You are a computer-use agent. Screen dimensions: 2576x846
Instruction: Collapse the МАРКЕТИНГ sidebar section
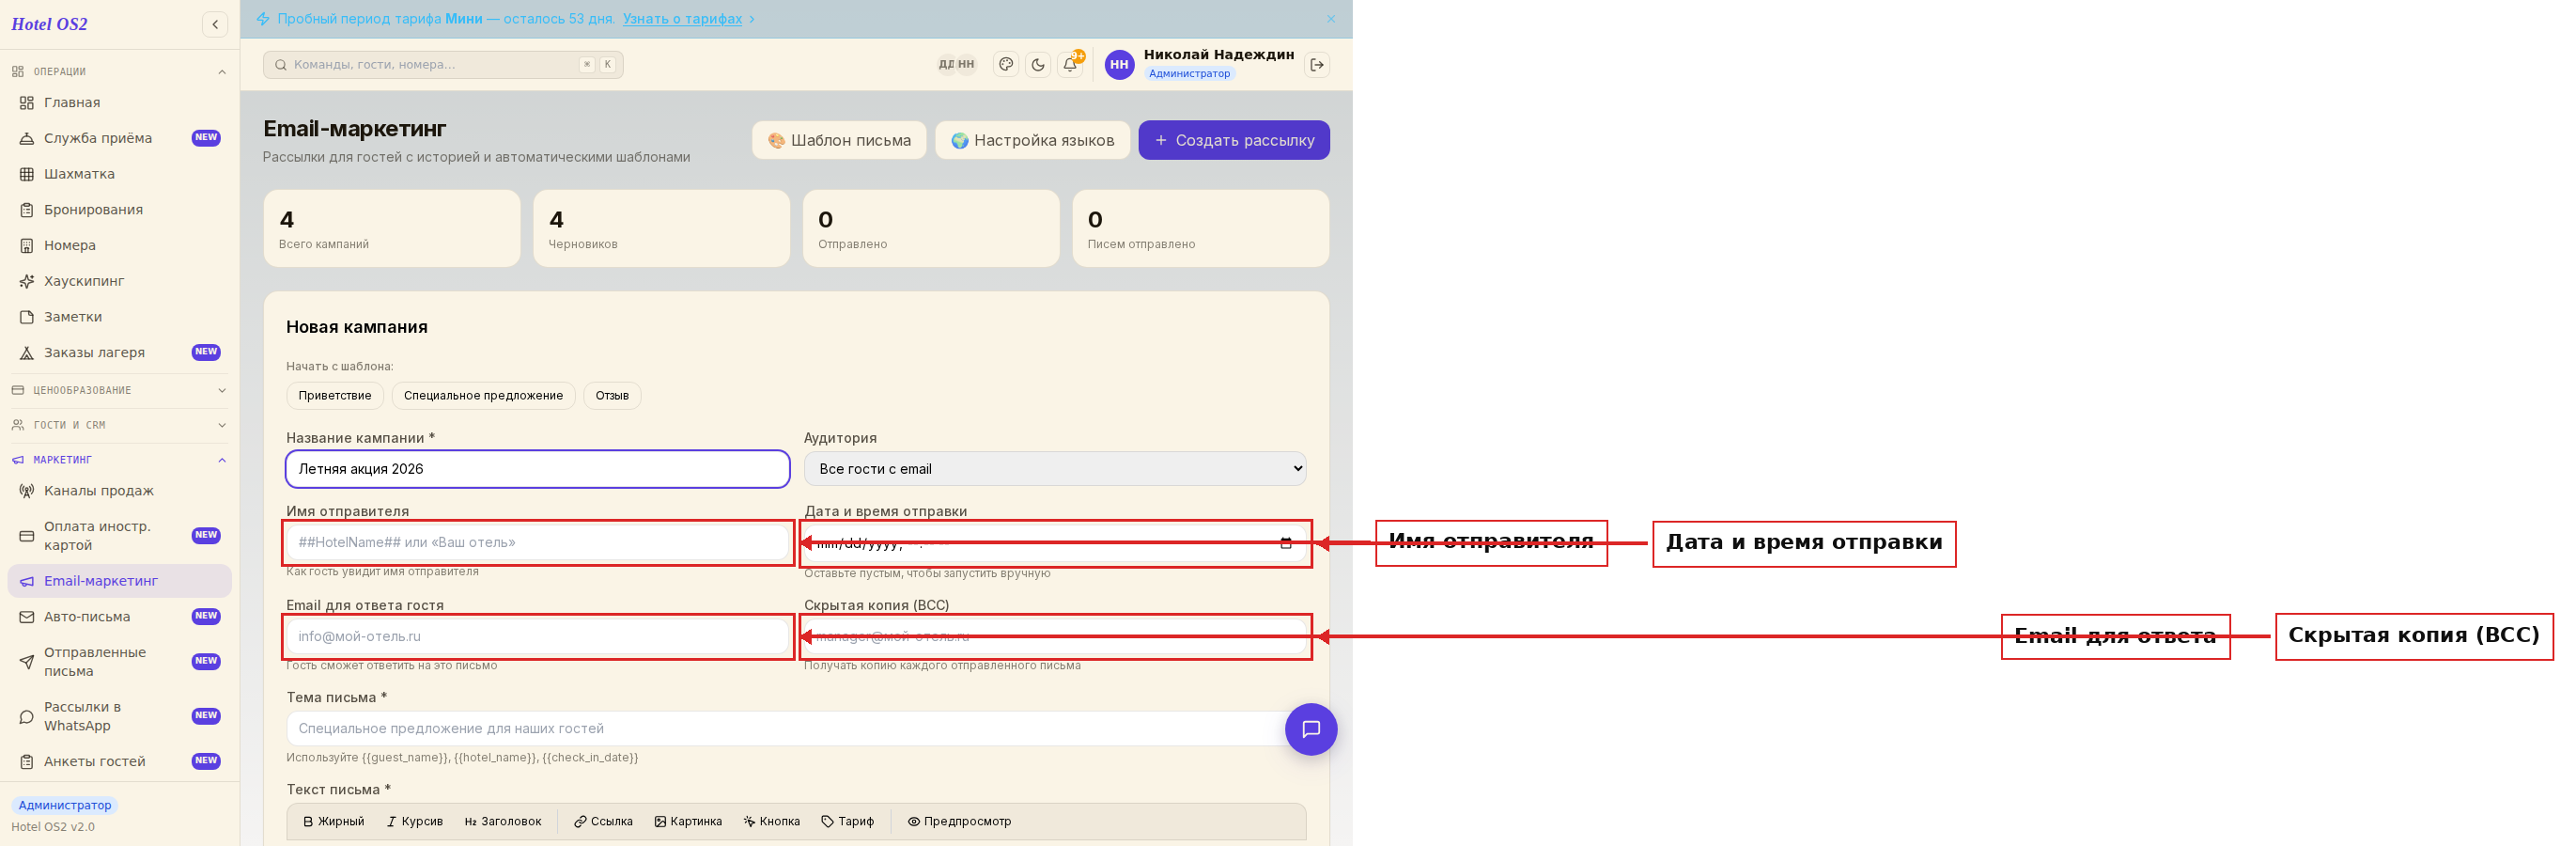point(120,461)
